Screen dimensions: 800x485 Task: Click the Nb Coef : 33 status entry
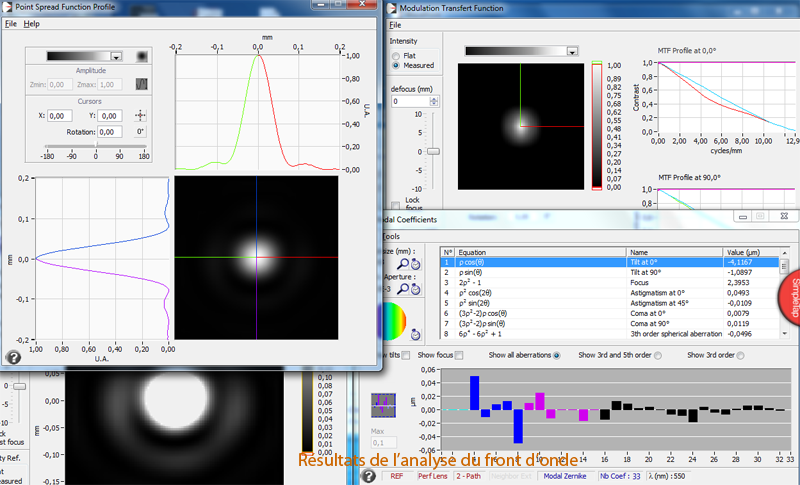[x=620, y=476]
